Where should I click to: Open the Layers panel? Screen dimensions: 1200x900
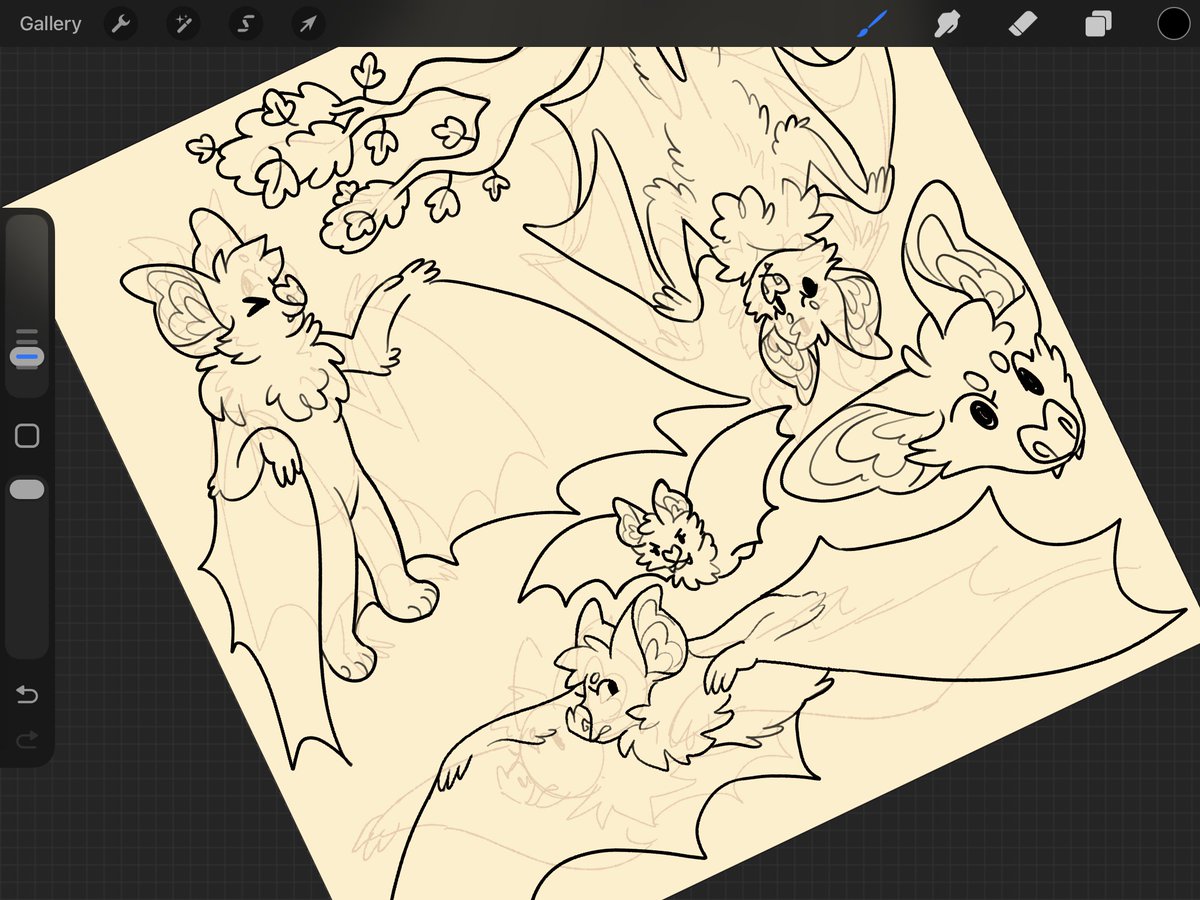coord(1098,24)
